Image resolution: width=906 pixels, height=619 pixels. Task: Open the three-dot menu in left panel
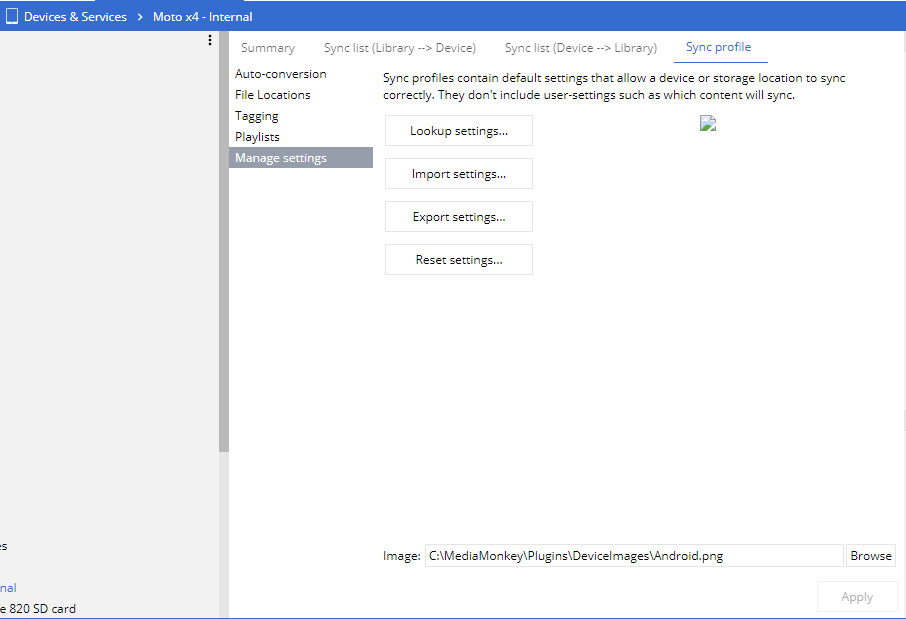(209, 40)
